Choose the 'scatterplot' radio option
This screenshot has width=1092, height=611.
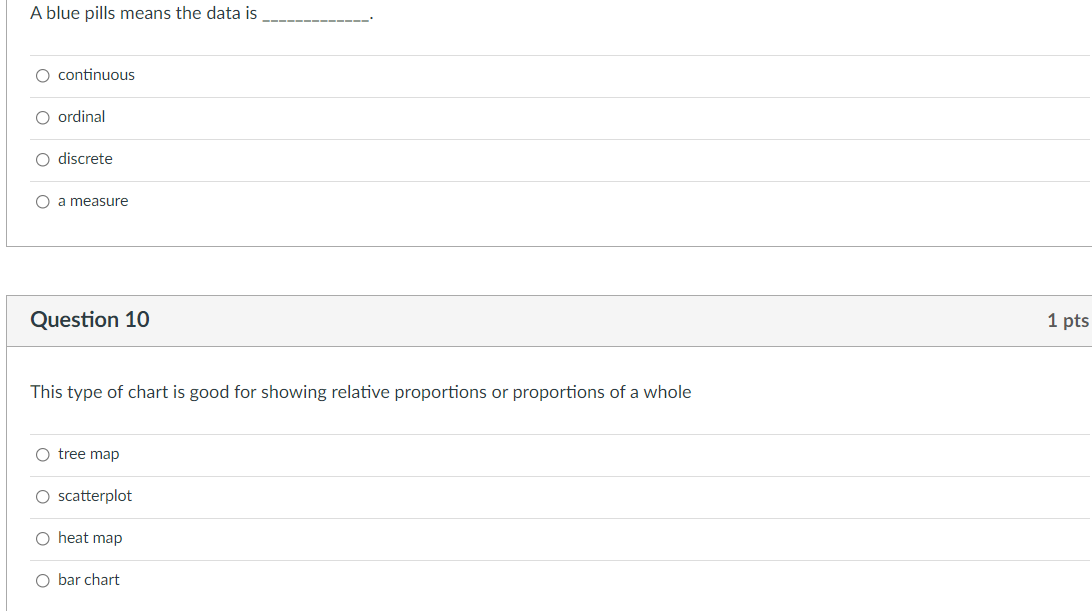42,497
